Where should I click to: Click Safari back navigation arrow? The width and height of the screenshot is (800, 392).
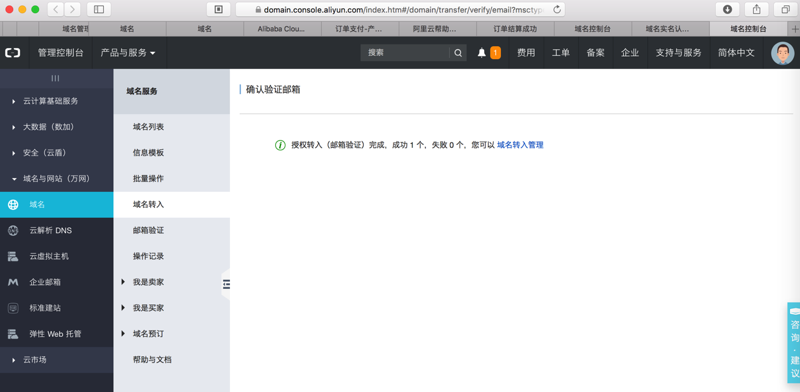pos(56,9)
